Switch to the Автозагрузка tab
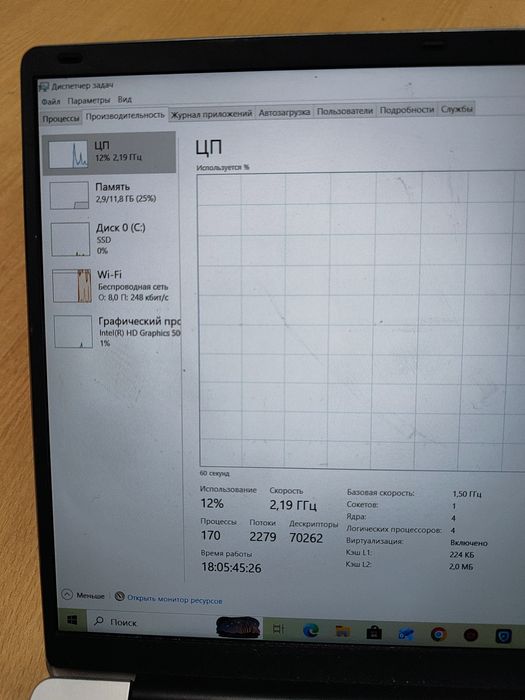Image resolution: width=525 pixels, height=700 pixels. (284, 112)
